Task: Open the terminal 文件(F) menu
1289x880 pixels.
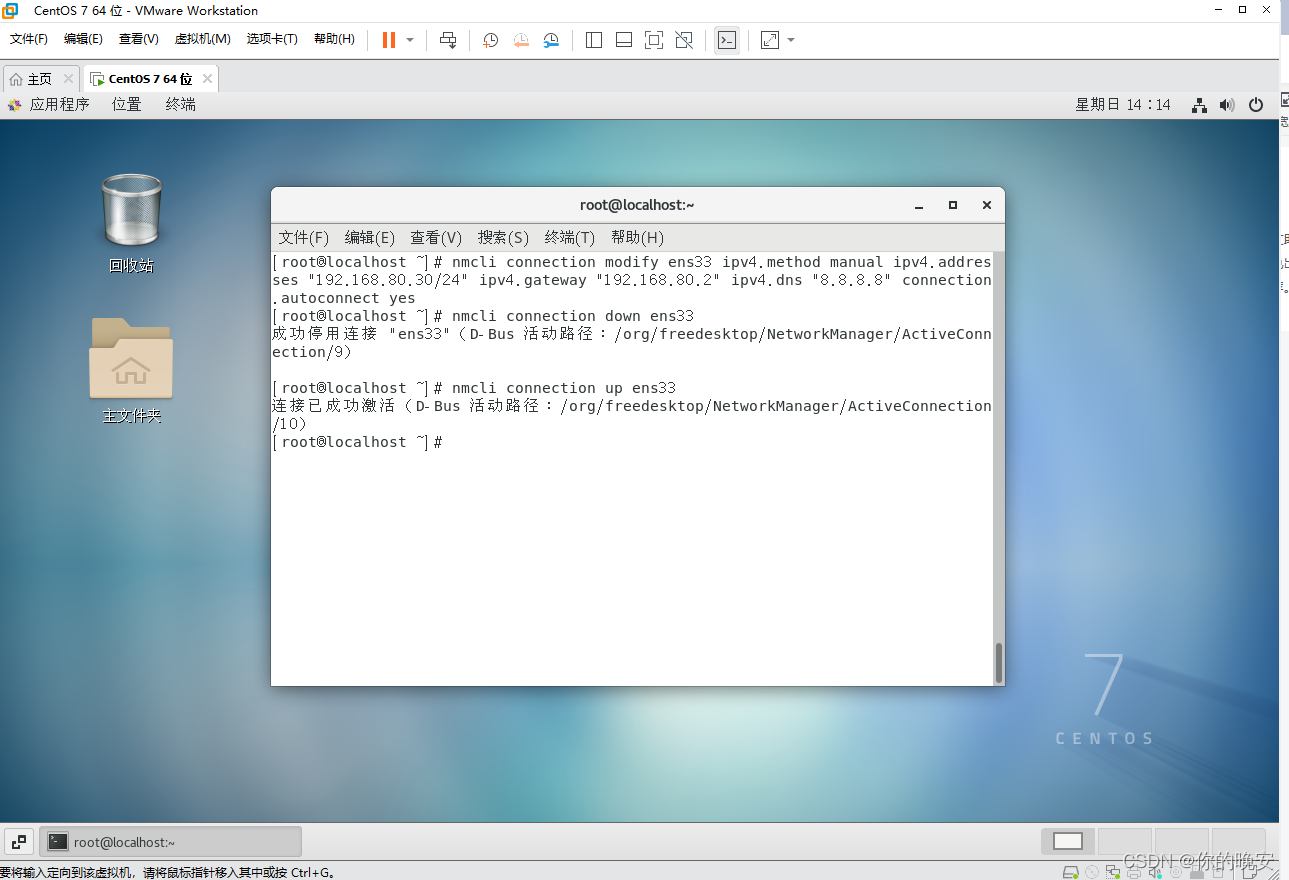Action: coord(304,237)
